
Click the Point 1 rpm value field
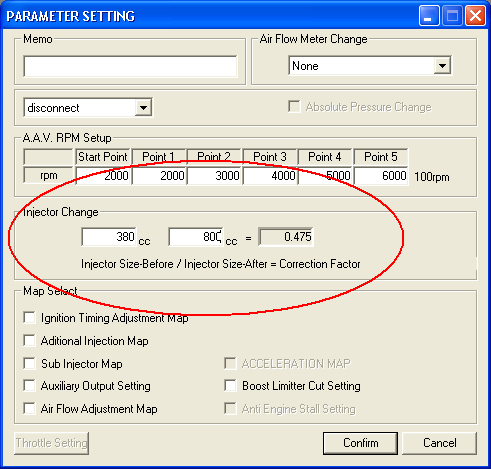159,175
